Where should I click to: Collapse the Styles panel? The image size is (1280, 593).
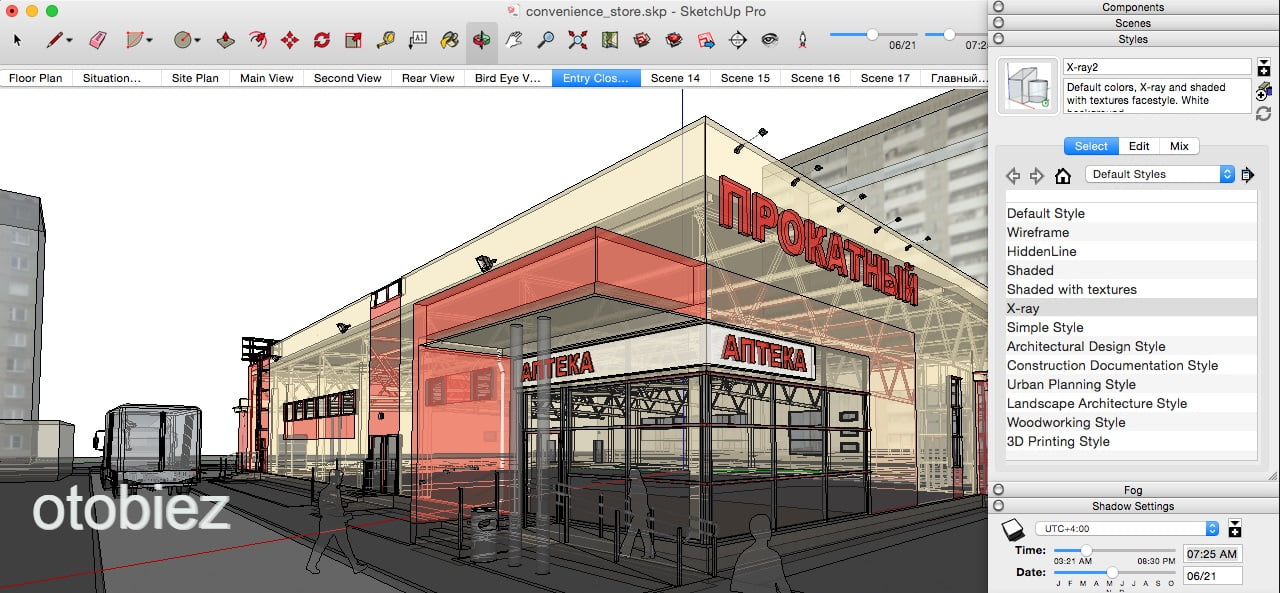[x=998, y=39]
